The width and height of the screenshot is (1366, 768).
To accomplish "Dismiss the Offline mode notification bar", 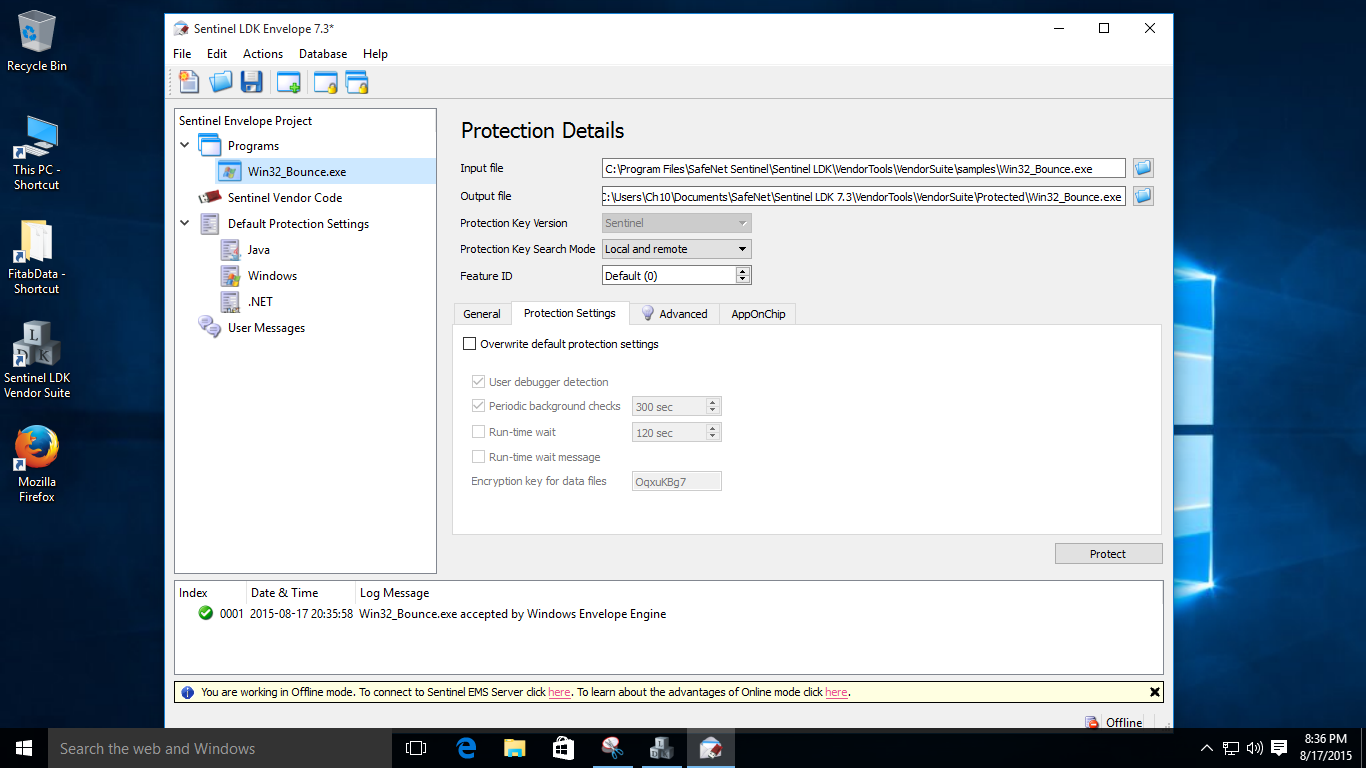I will [1154, 692].
